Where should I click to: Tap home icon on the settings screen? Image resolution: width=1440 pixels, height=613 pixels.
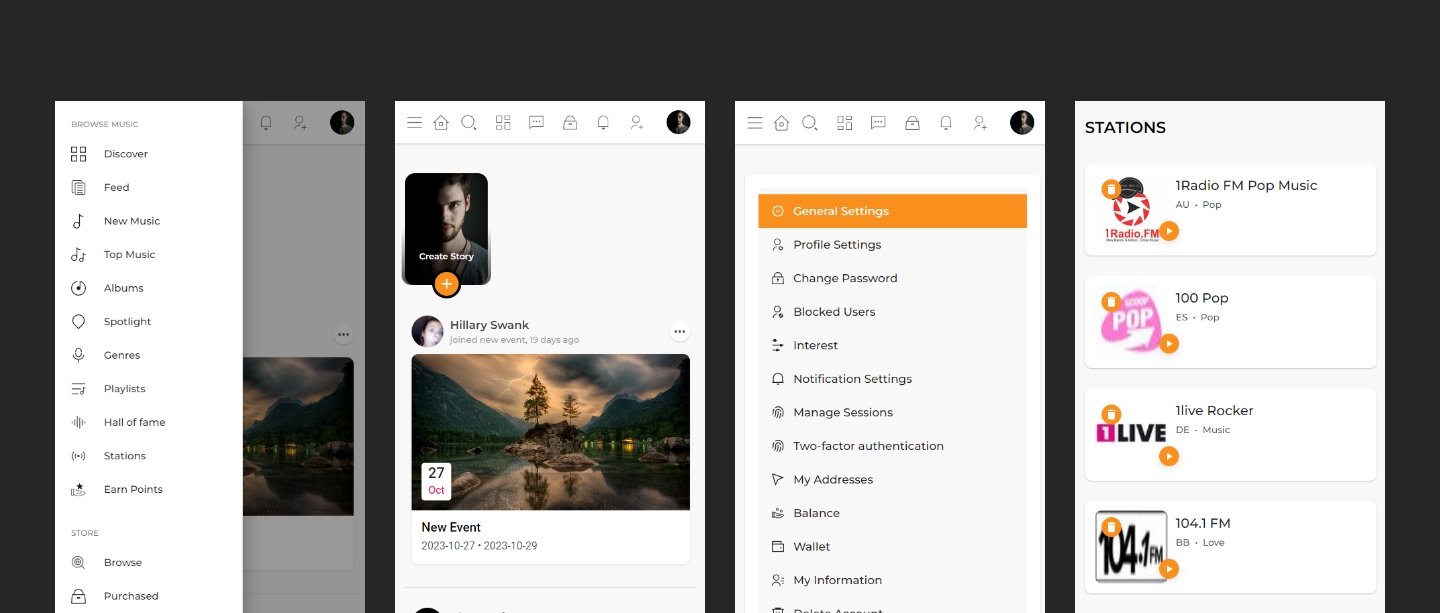point(782,123)
